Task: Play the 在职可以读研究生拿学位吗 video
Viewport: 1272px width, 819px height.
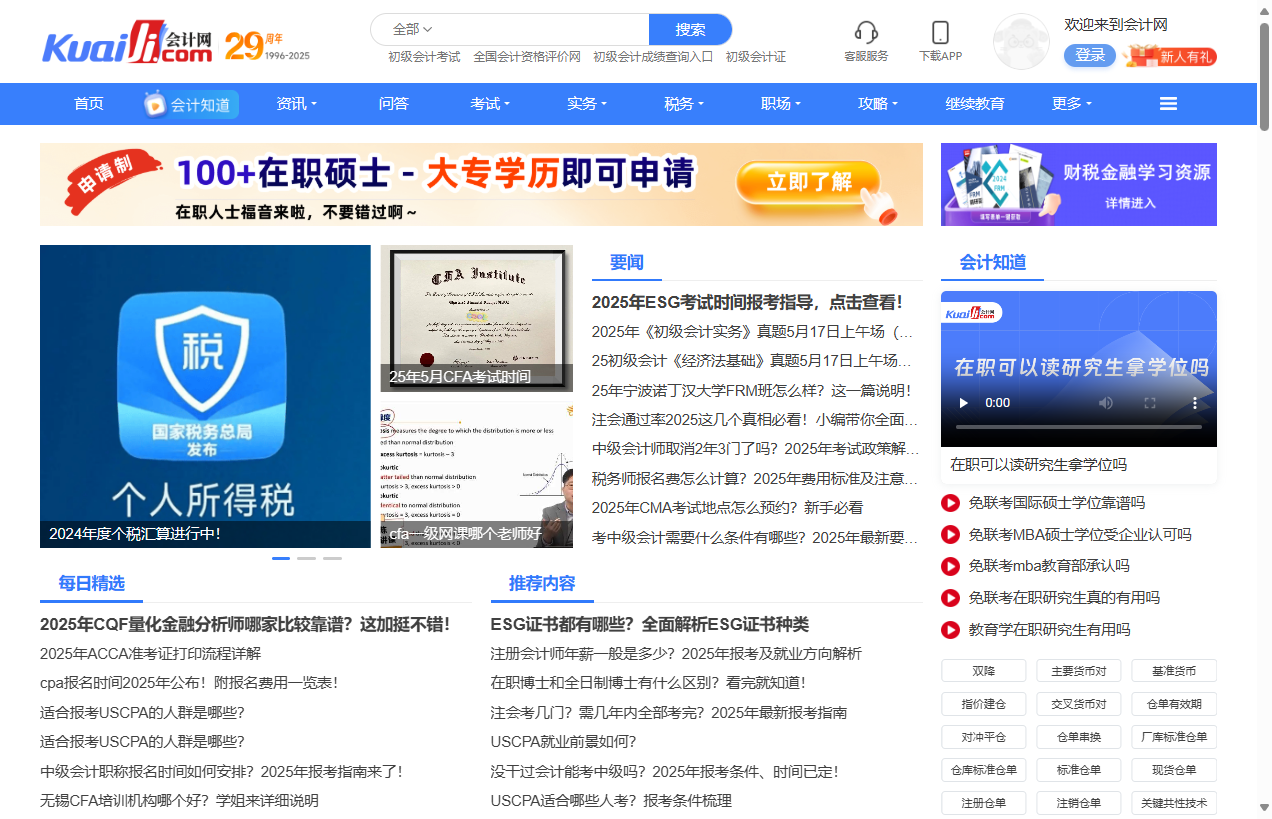Action: pos(964,403)
